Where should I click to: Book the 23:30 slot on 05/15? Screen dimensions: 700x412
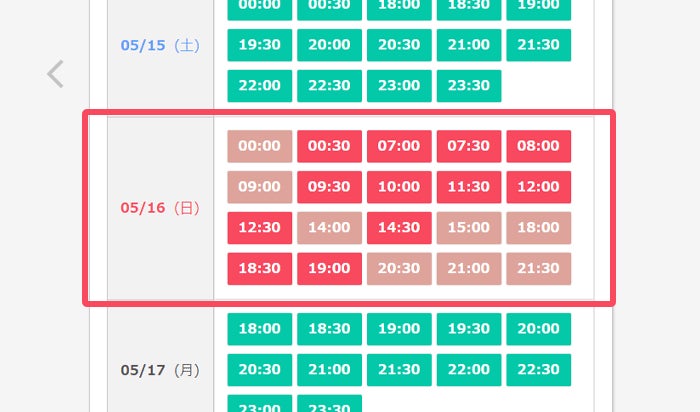(469, 85)
